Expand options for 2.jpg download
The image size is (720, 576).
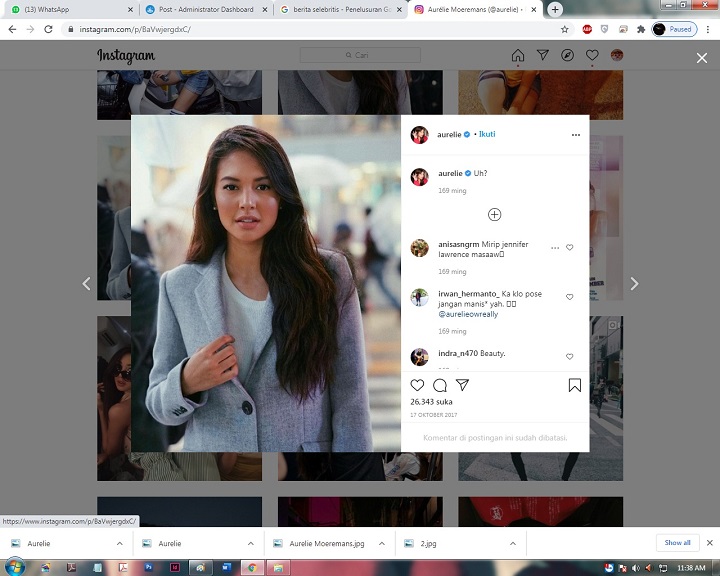click(x=513, y=543)
